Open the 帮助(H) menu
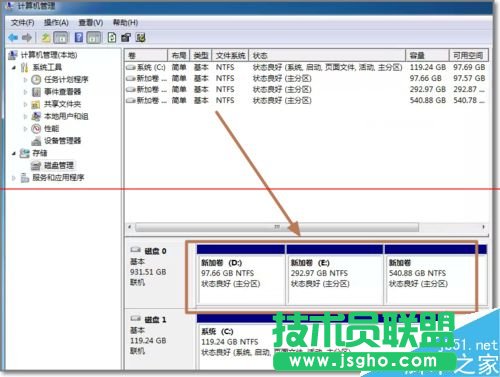 click(125, 22)
